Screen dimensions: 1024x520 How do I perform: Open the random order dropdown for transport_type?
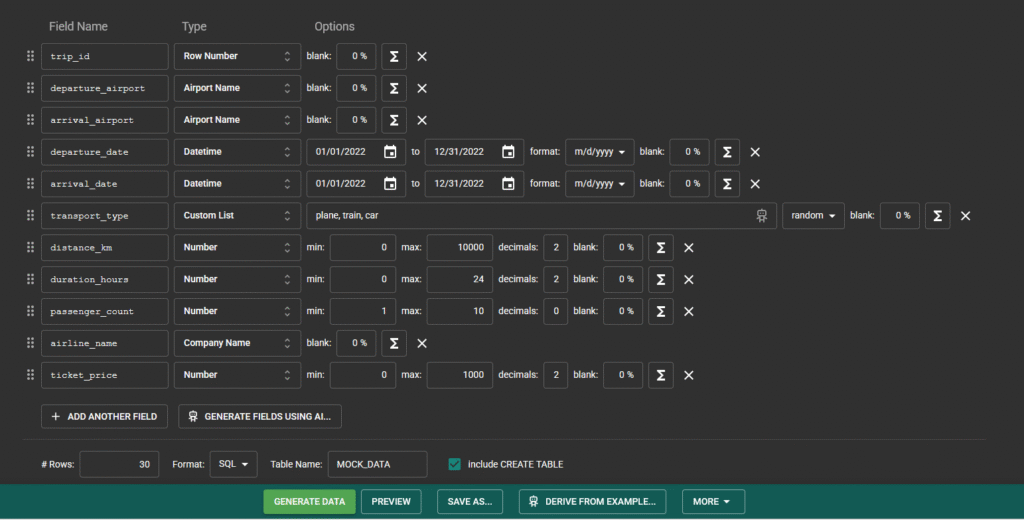pyautogui.click(x=812, y=215)
